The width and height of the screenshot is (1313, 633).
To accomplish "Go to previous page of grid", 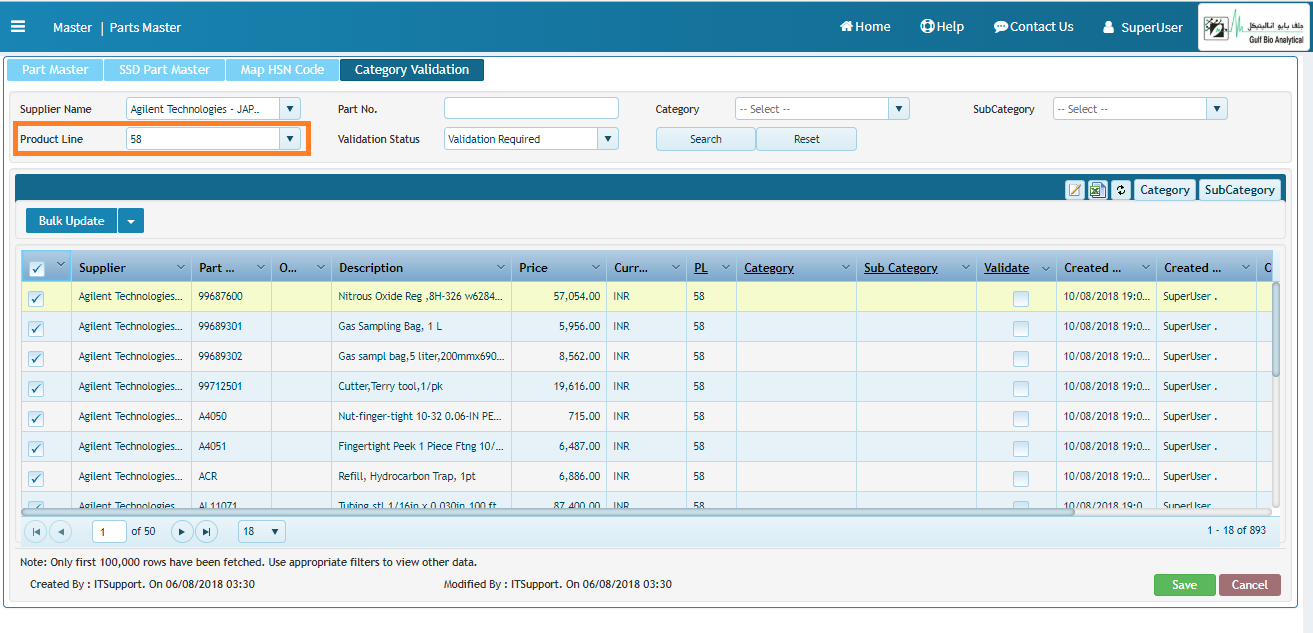I will (60, 531).
